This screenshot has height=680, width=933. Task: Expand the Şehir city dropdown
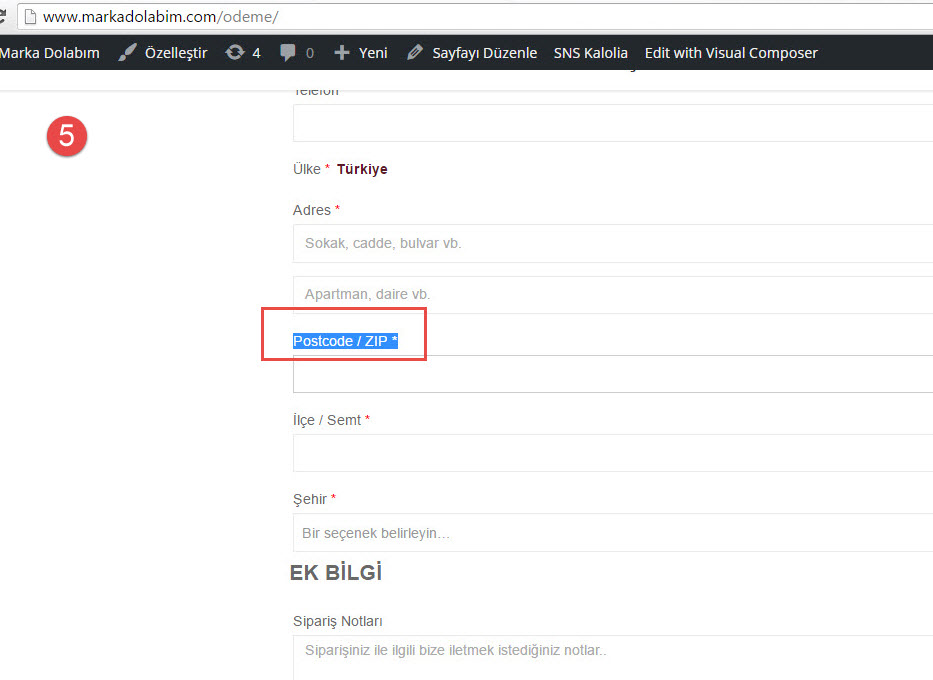612,533
